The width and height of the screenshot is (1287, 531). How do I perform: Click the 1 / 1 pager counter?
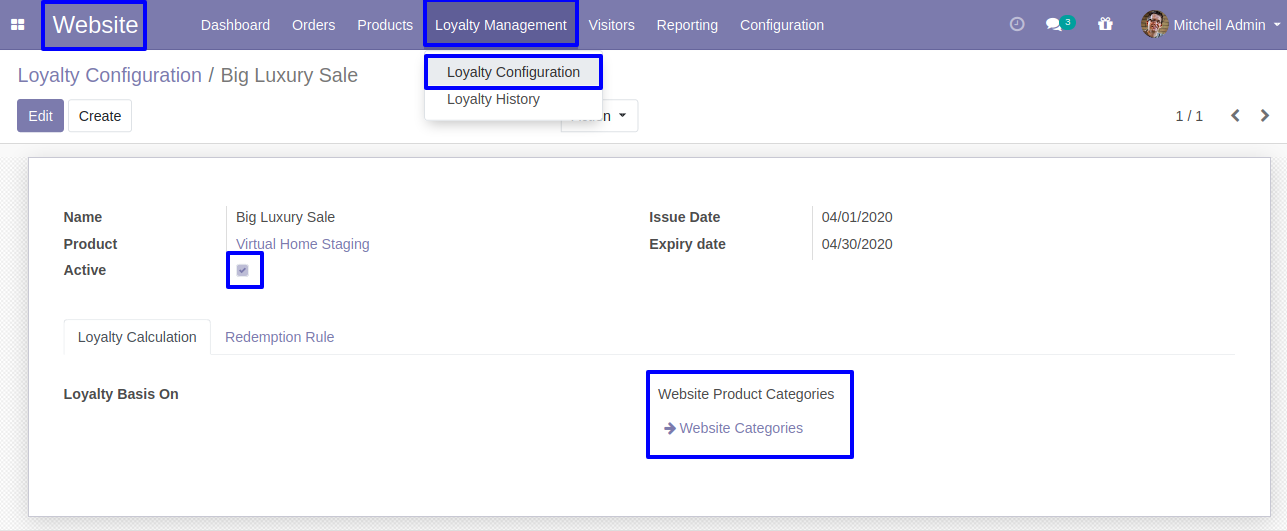pos(1189,116)
